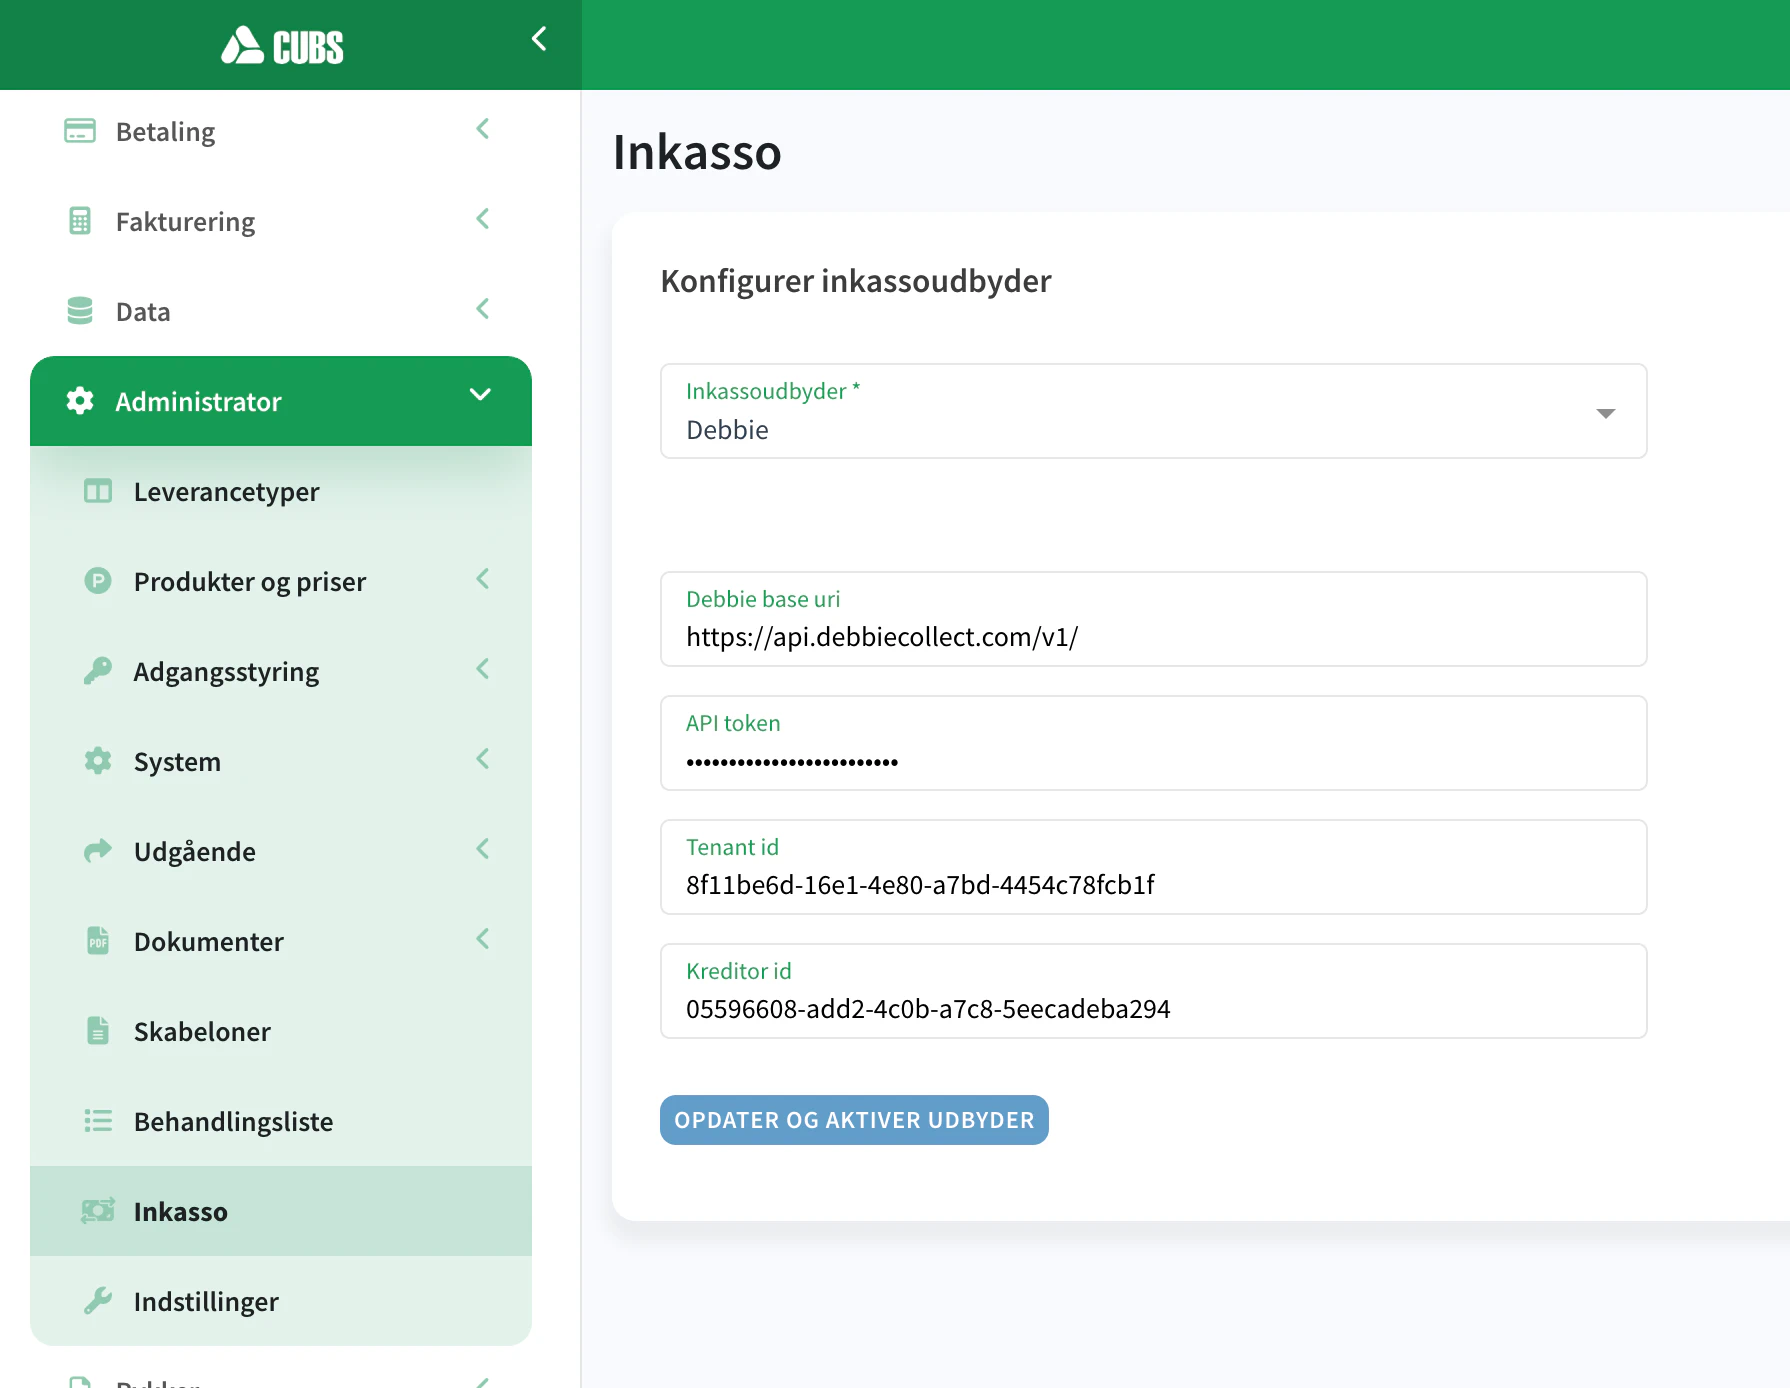Edit the Kreditor id field
The image size is (1790, 1388).
(x=1153, y=1009)
